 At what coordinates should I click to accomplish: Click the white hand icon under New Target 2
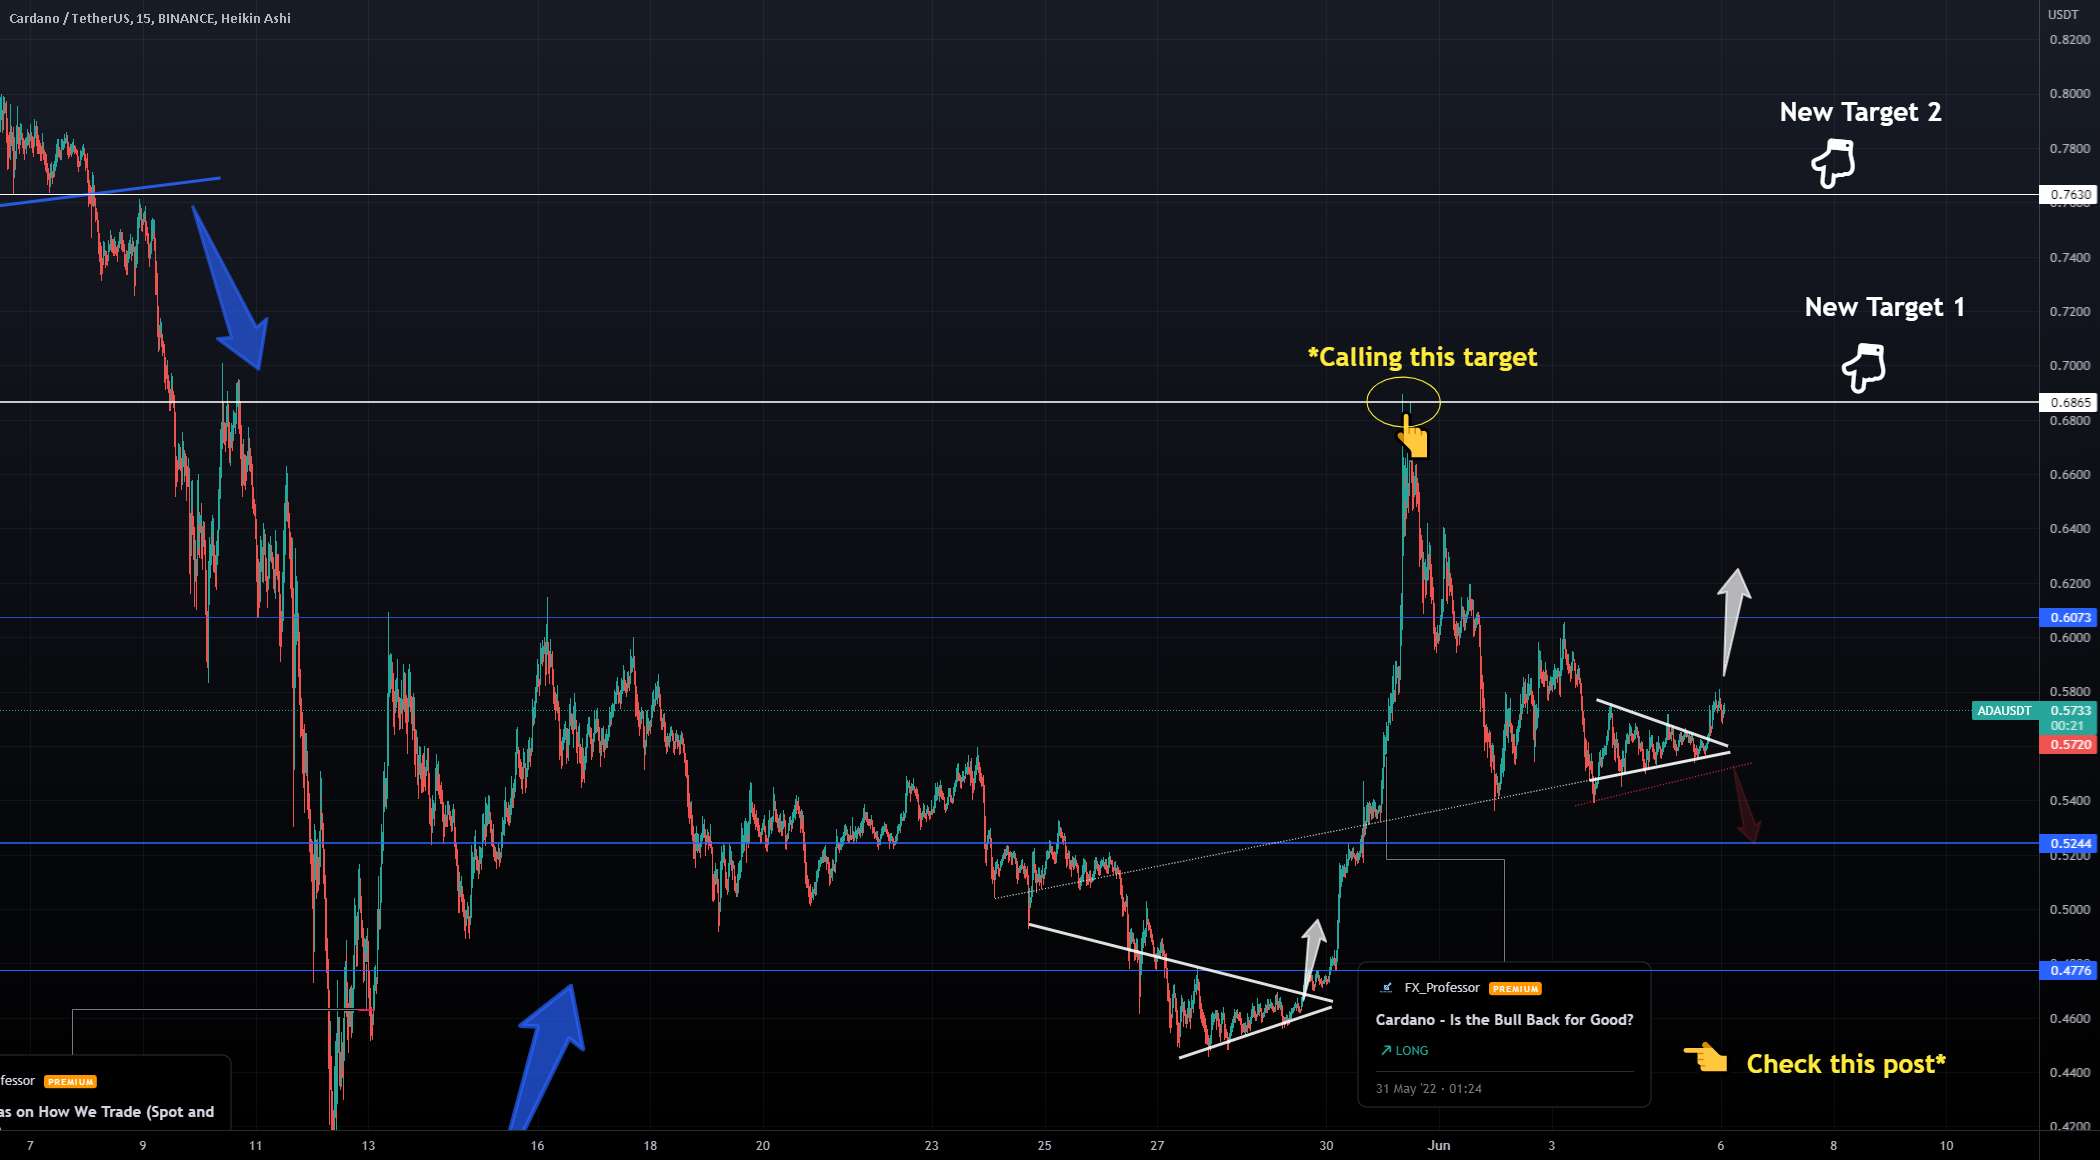[x=1833, y=163]
